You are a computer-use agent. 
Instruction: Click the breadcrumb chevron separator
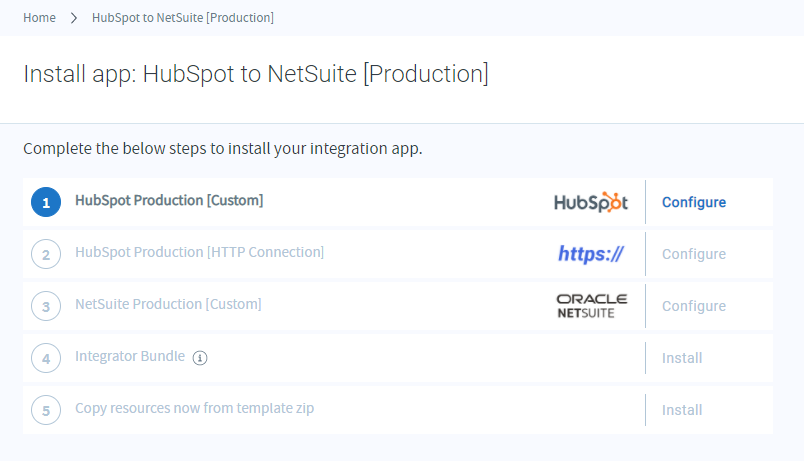74,18
